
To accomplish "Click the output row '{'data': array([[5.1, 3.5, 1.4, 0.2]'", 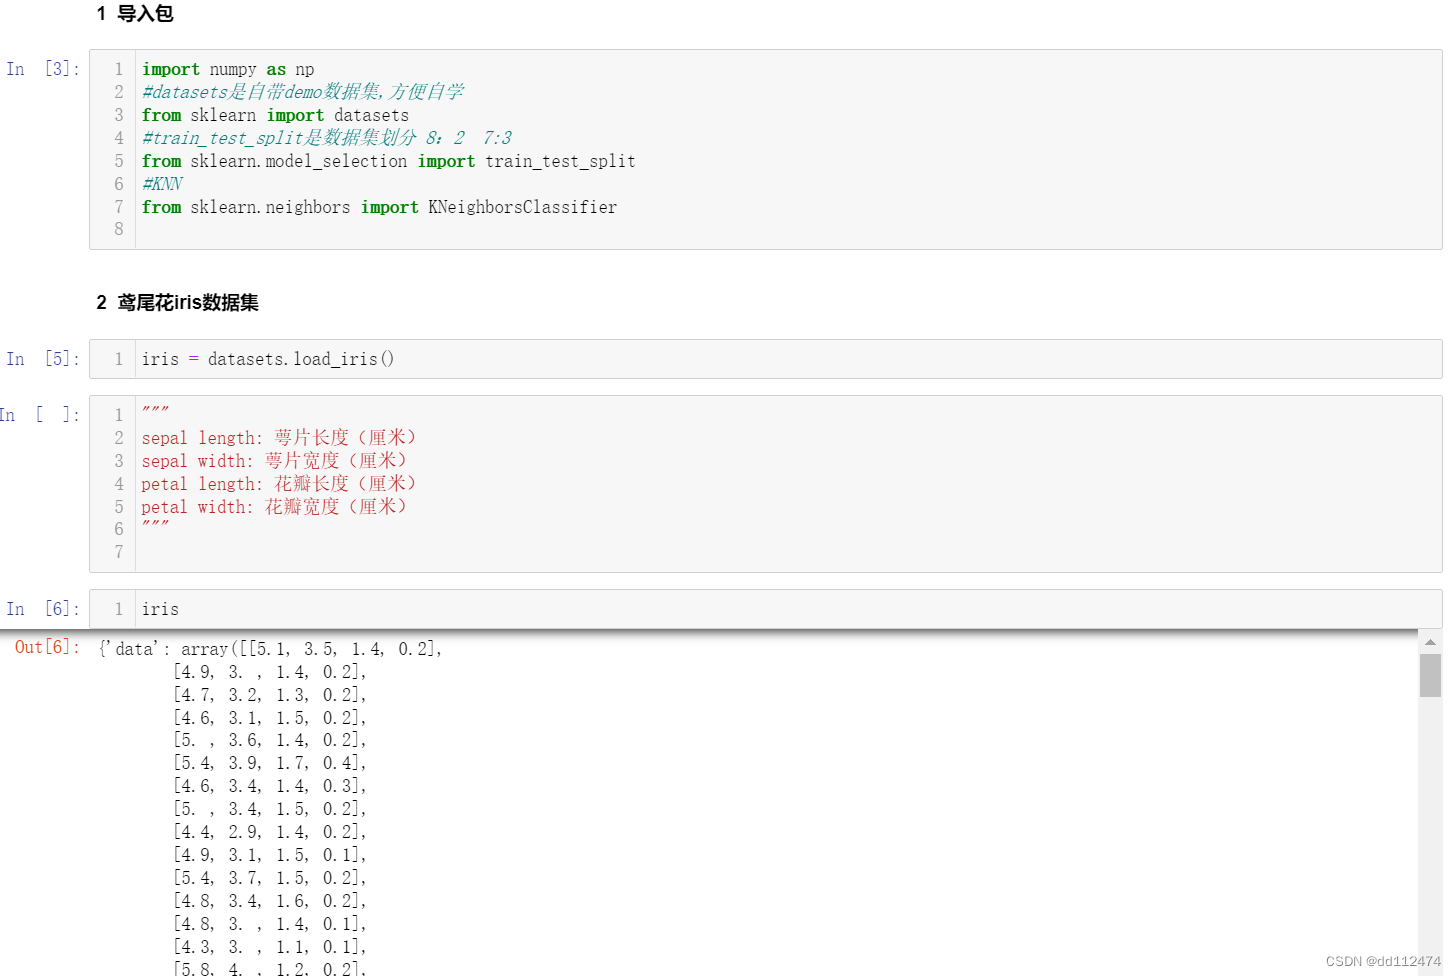I will pos(270,649).
